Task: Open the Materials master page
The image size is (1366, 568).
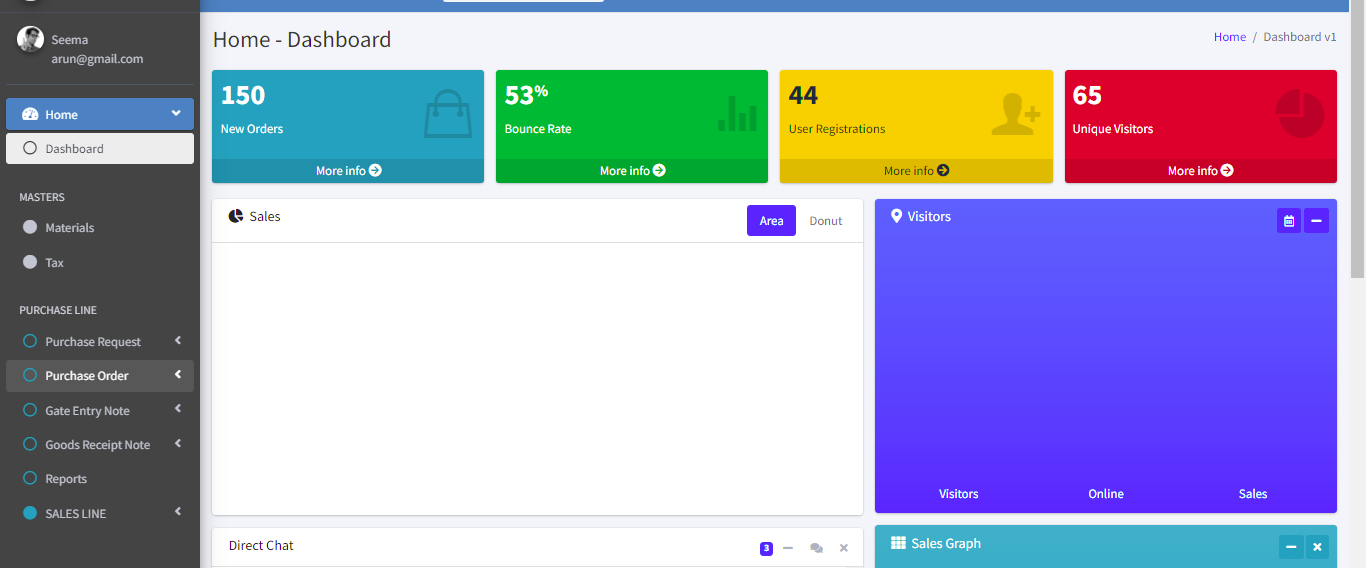Action: [x=69, y=228]
